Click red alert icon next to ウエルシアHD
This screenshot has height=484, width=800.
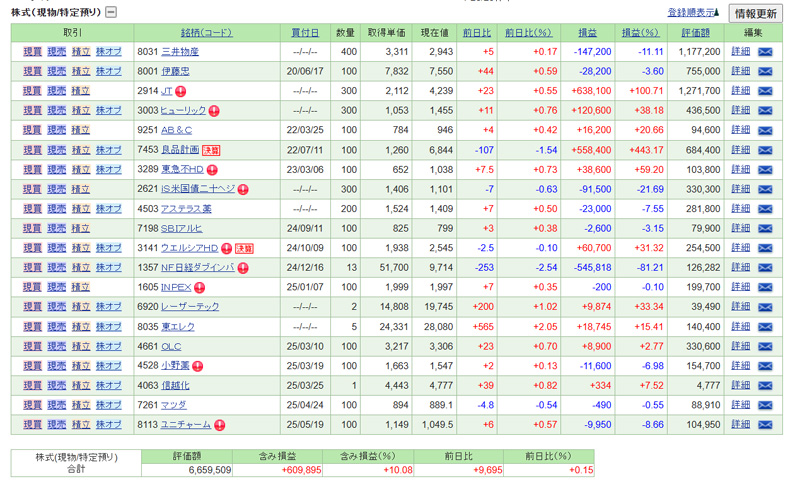click(x=226, y=249)
